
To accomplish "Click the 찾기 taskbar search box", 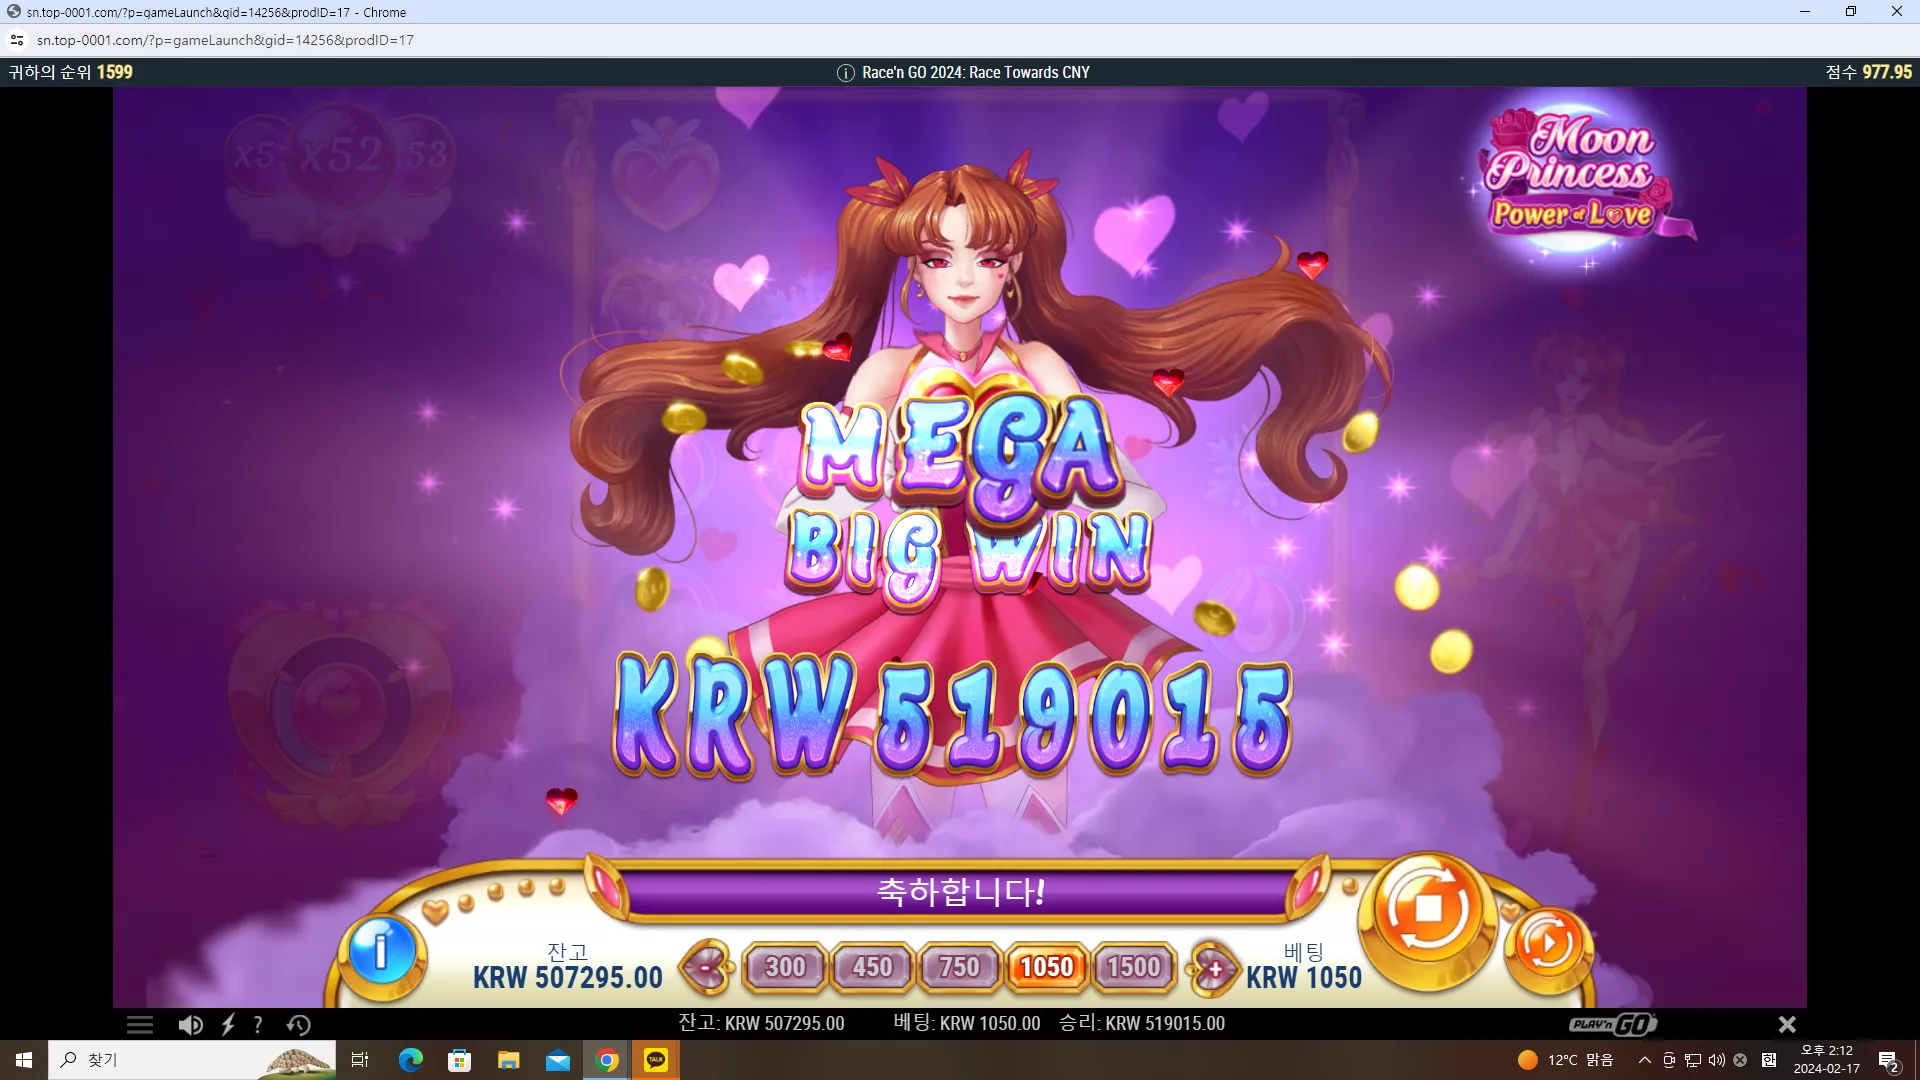I will point(192,1060).
